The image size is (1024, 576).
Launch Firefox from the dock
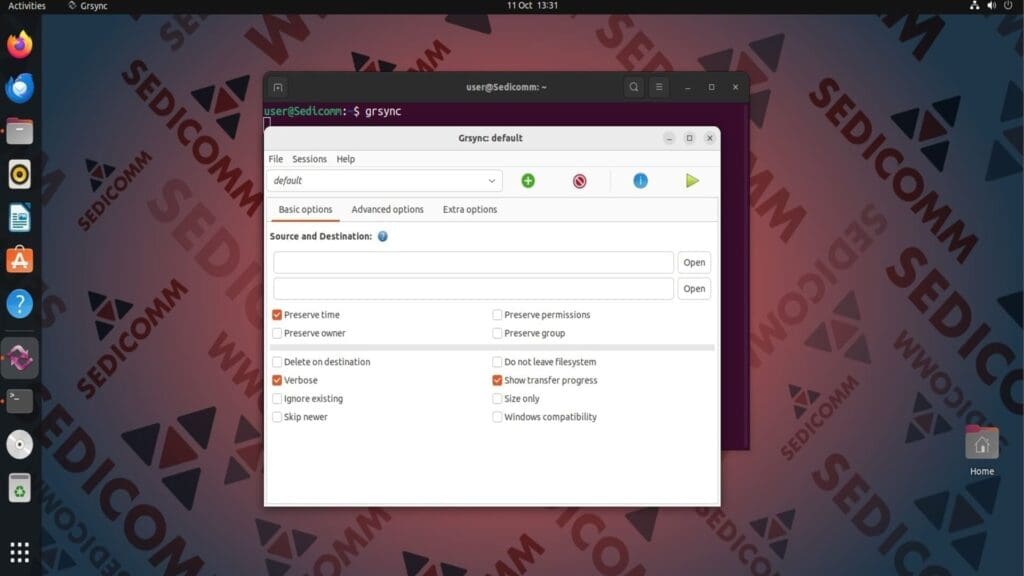[20, 44]
